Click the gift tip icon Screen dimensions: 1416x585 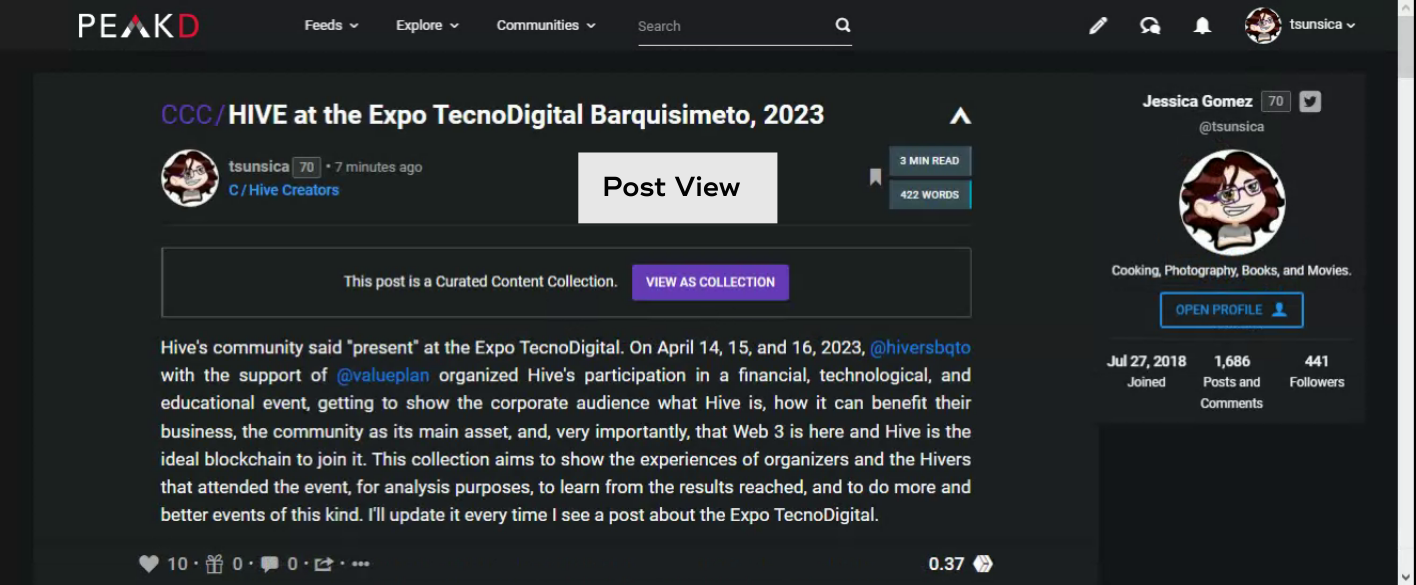click(x=214, y=564)
